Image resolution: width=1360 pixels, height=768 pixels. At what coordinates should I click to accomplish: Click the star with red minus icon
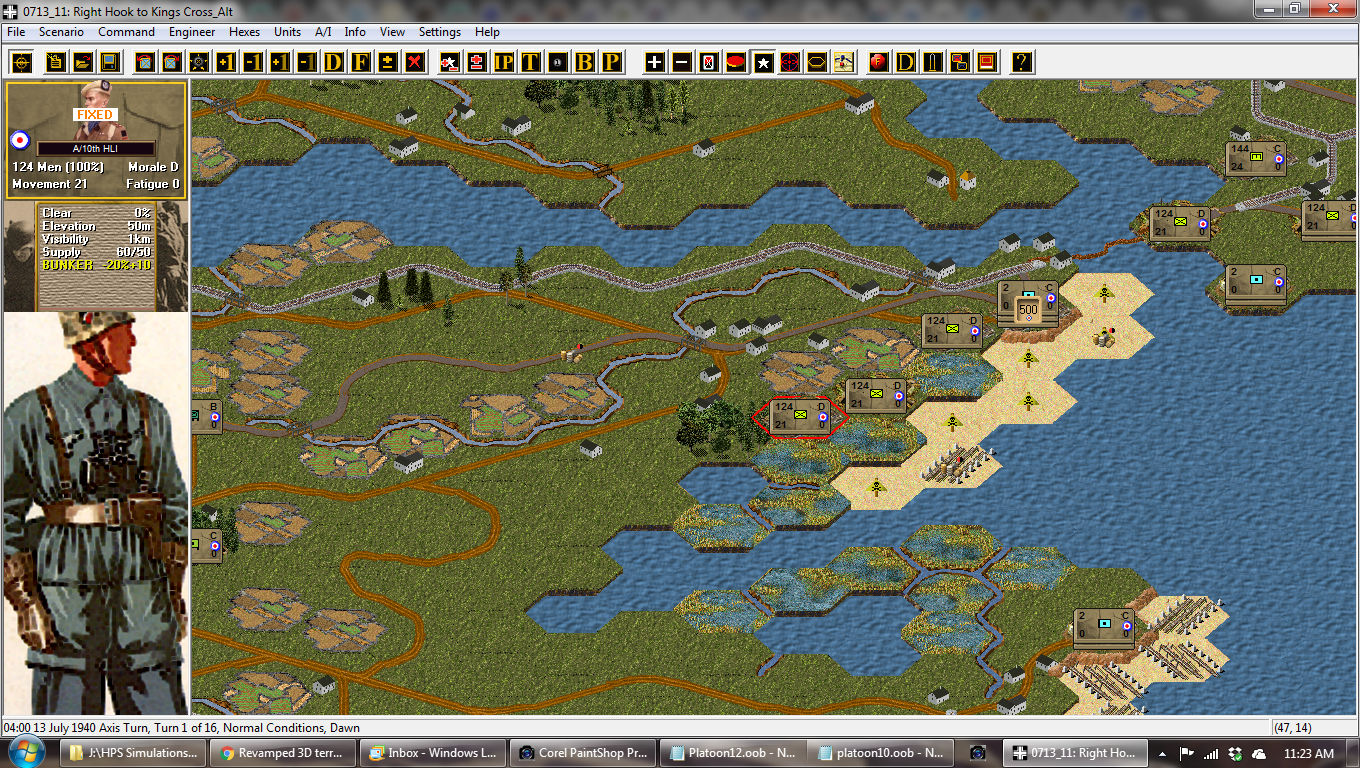click(449, 62)
